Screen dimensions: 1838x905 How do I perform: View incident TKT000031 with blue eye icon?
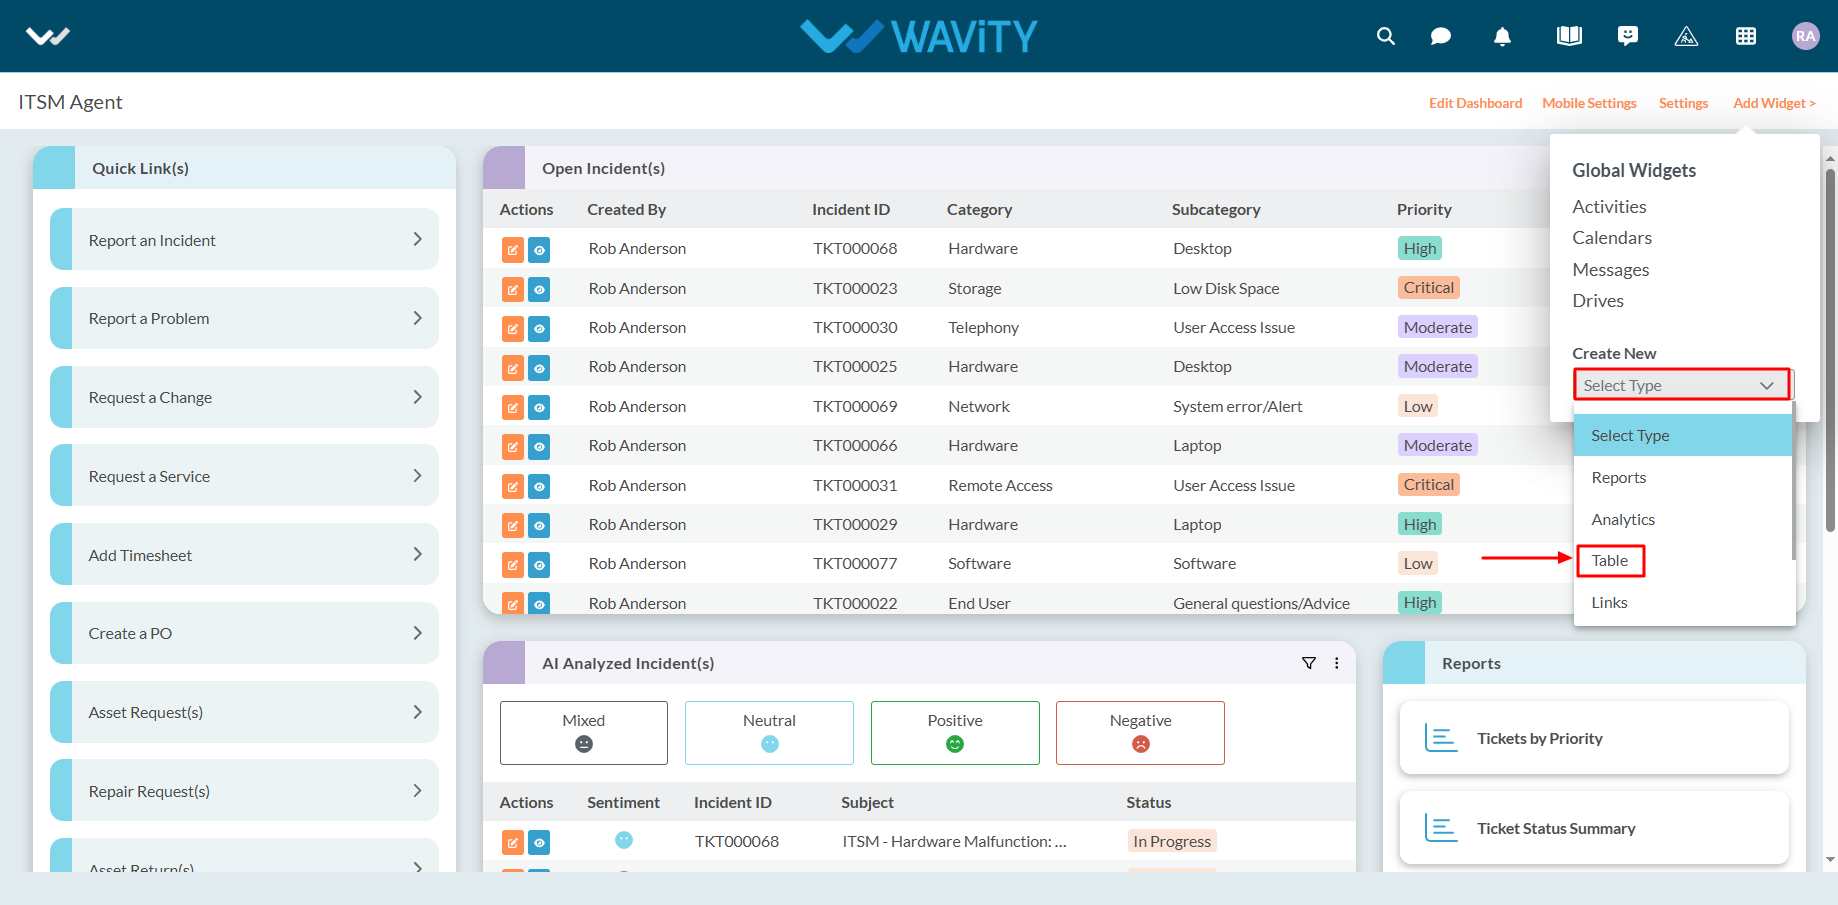point(539,486)
